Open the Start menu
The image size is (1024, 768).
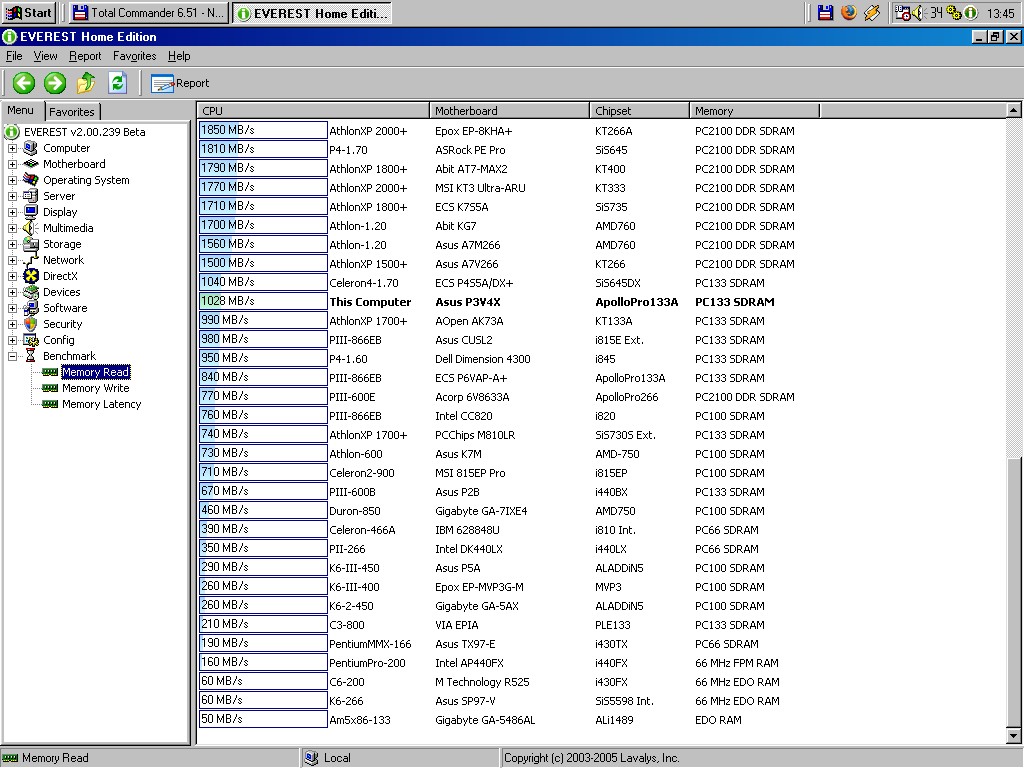[x=29, y=12]
